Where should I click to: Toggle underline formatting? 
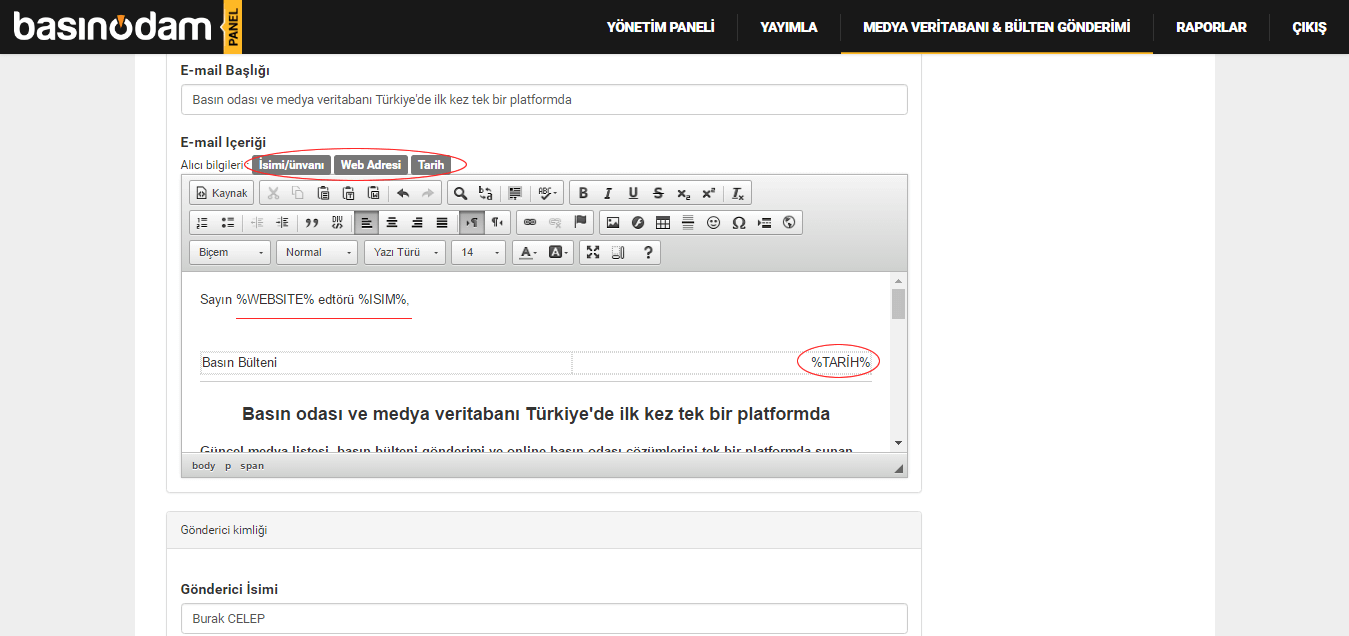633,193
